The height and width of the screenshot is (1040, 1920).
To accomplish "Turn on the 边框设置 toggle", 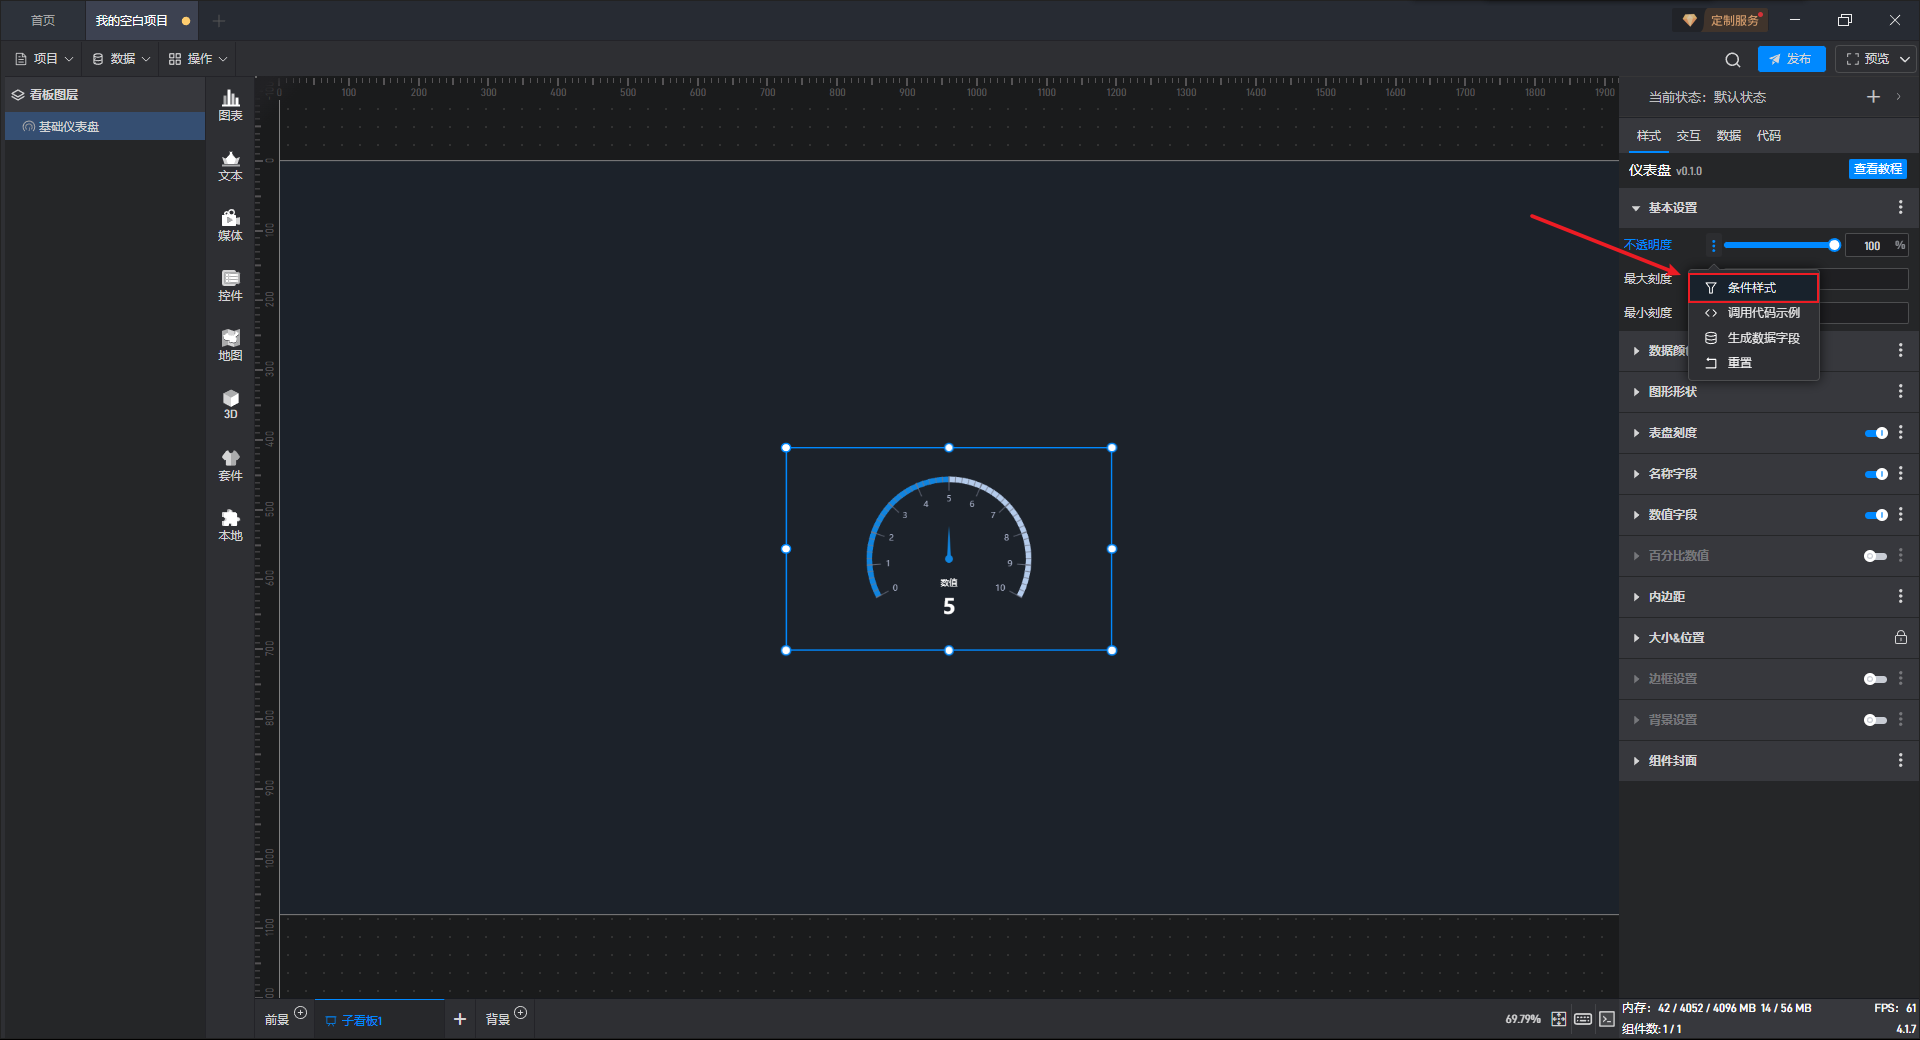I will [x=1876, y=679].
